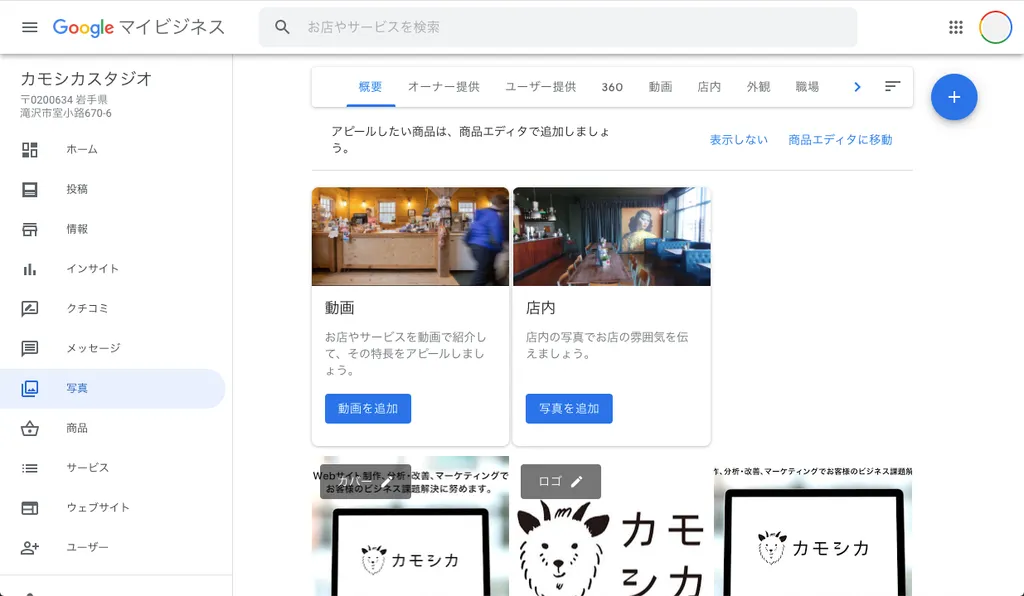Open the account profile avatar
Viewport: 1024px width, 596px height.
pos(995,27)
